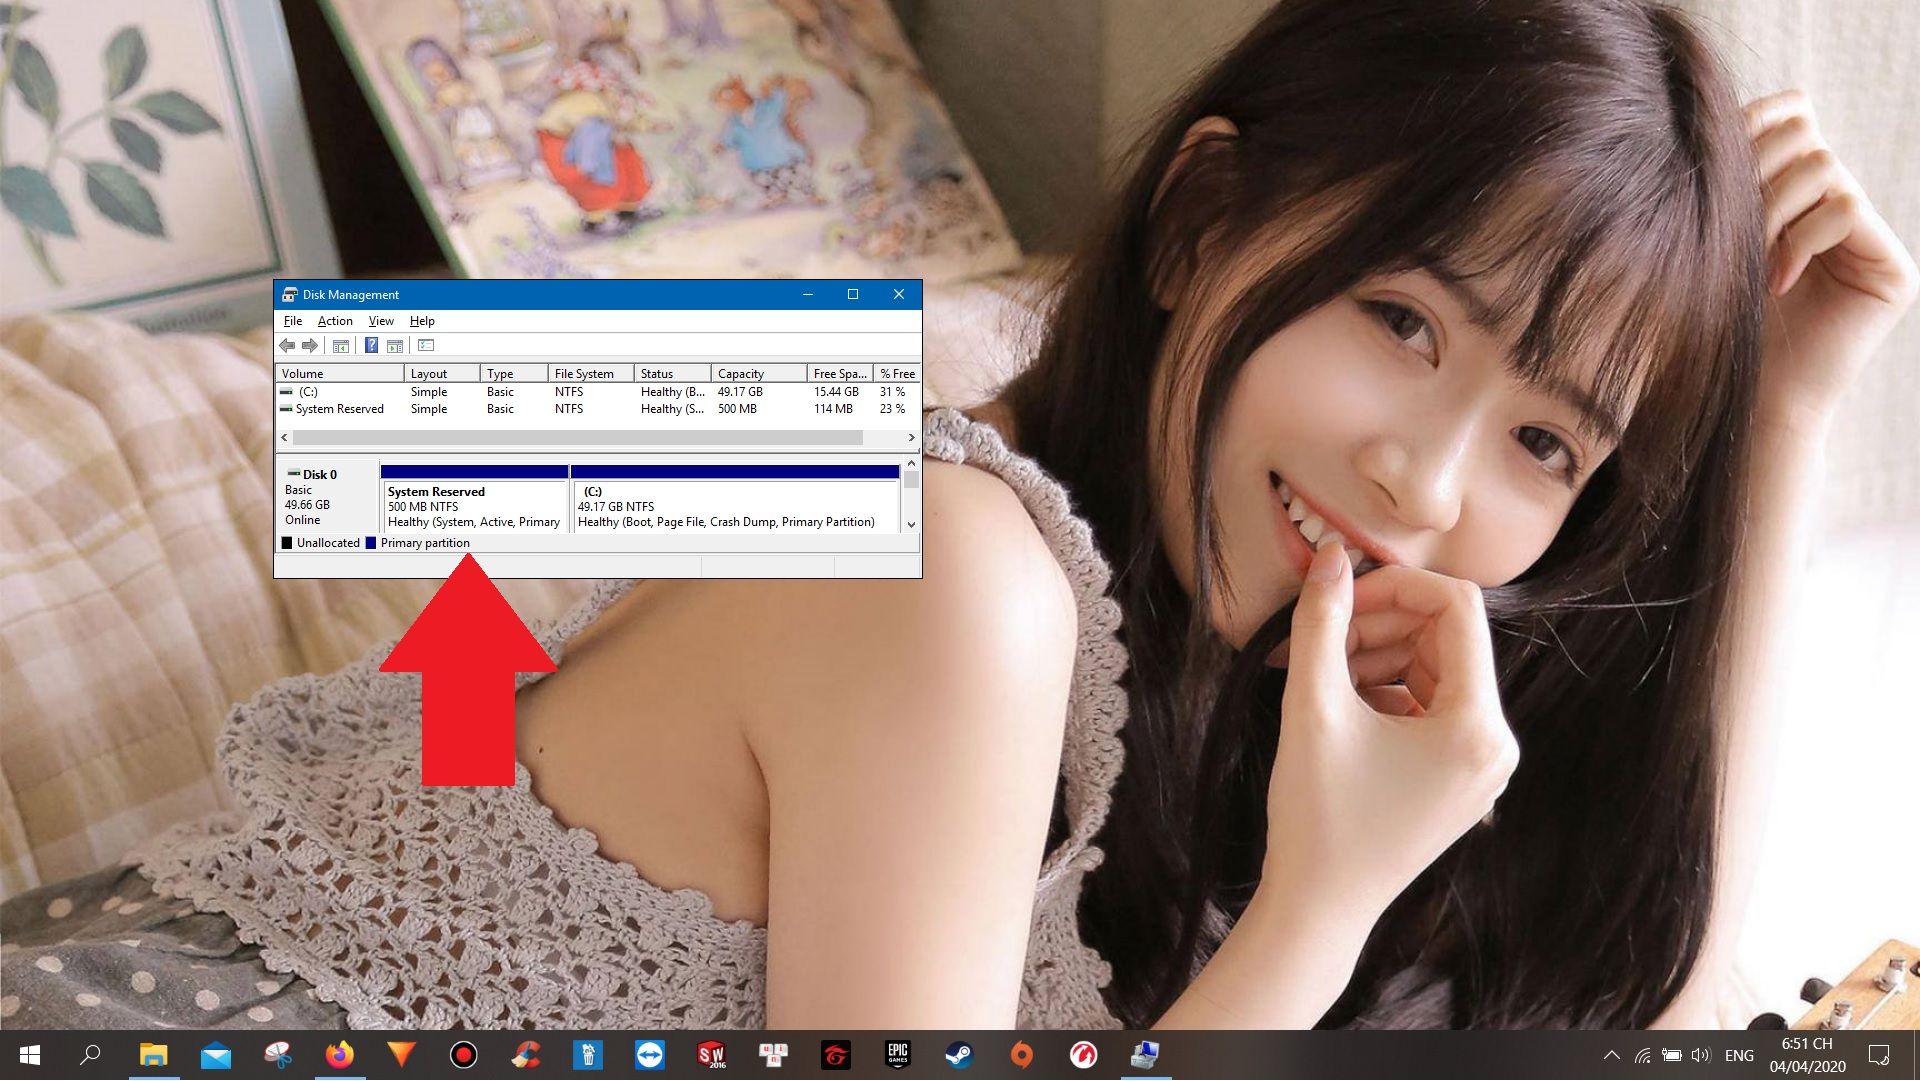Open the Windows Start menu

coord(30,1055)
